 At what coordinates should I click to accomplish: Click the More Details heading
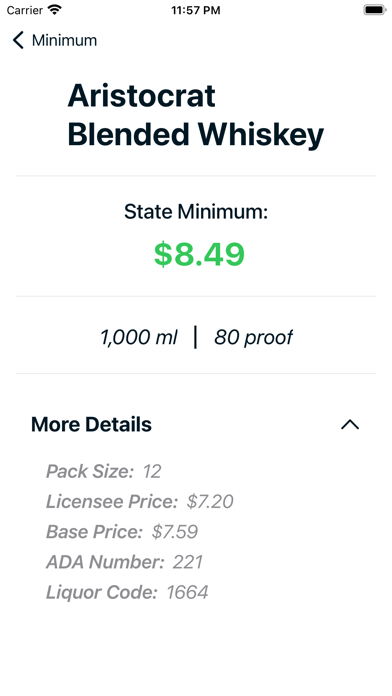[91, 425]
